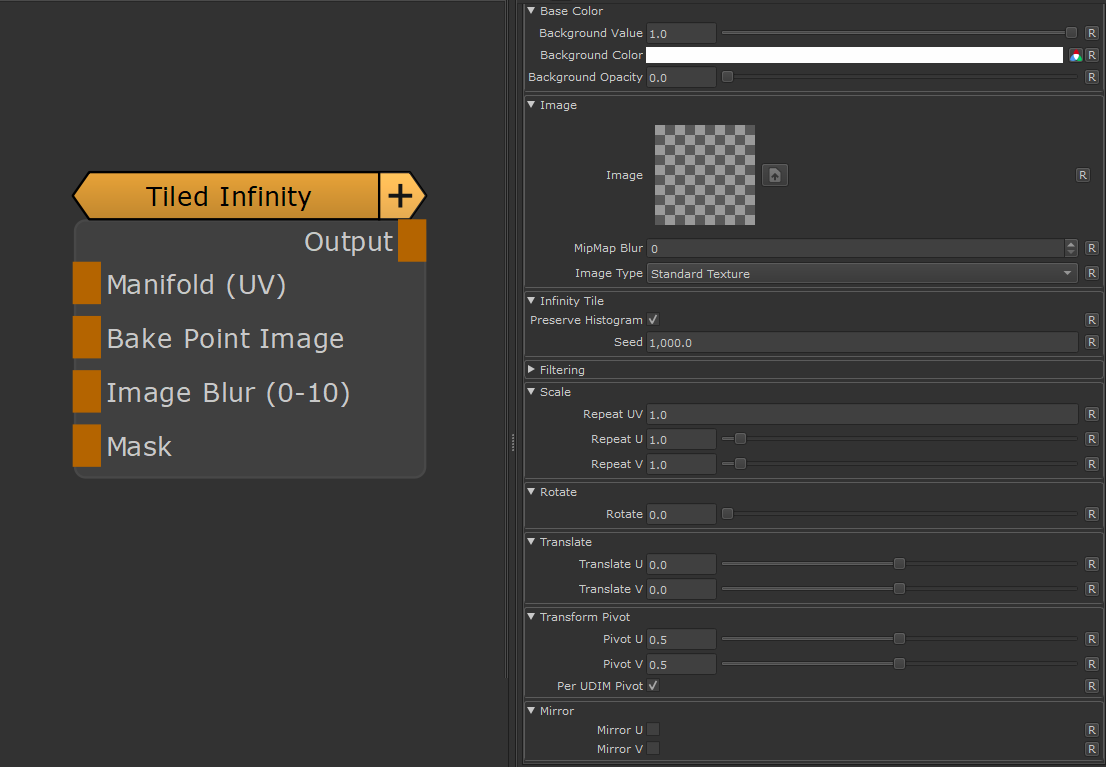Enable the Mirror U checkbox
The image size is (1106, 767).
653,730
